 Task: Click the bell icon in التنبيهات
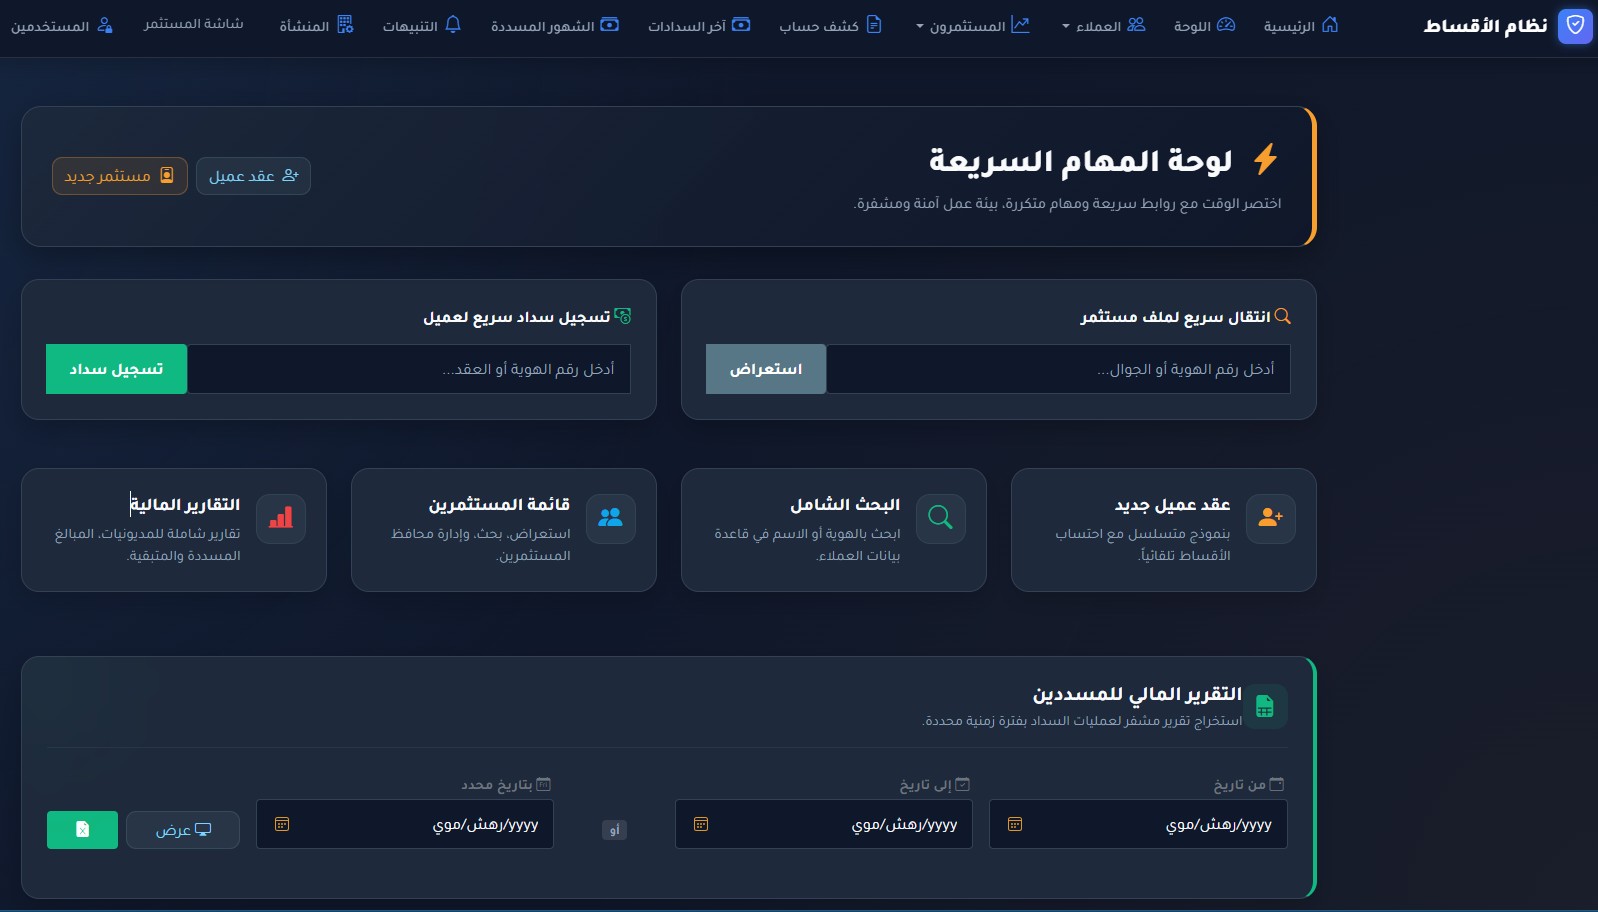[453, 24]
